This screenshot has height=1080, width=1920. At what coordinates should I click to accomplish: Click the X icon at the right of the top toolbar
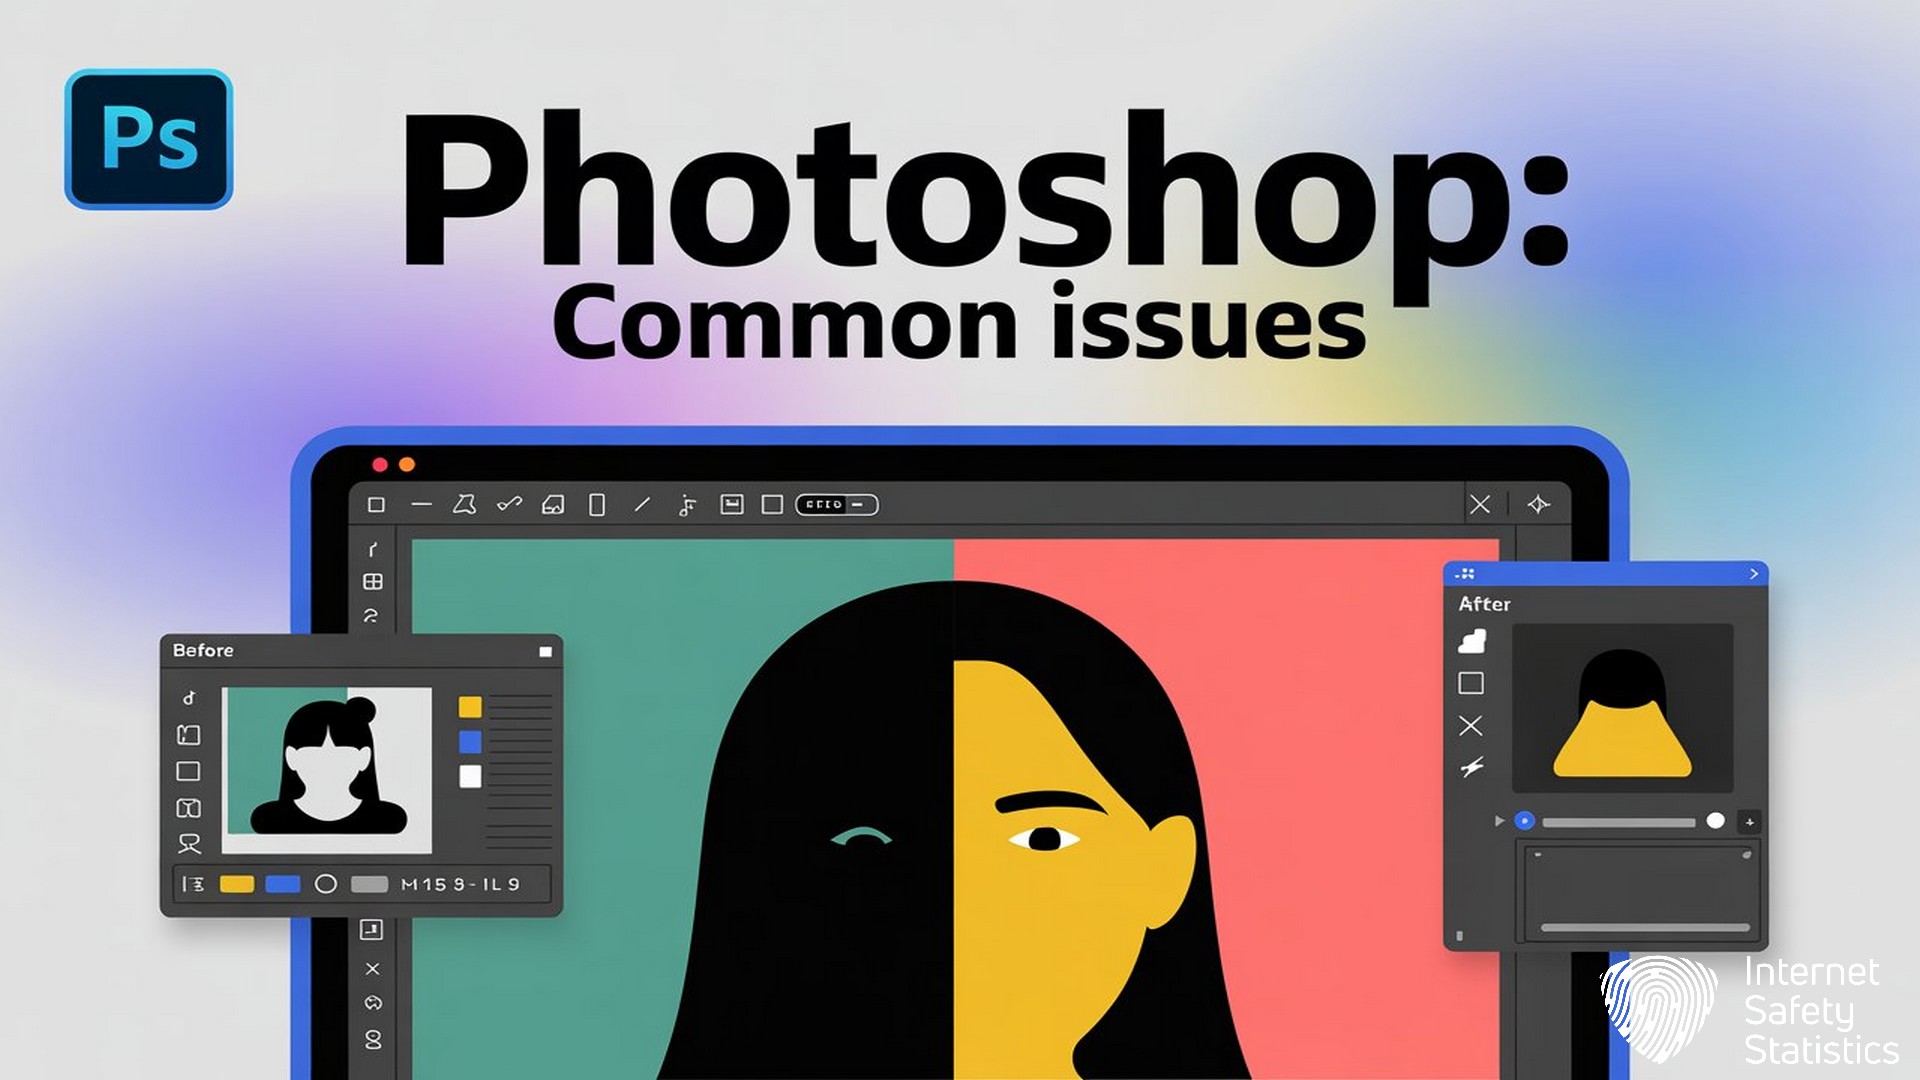(x=1480, y=504)
